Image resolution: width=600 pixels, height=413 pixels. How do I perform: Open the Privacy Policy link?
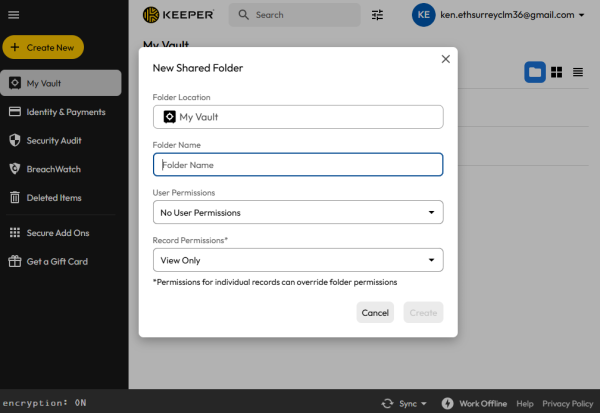click(567, 404)
